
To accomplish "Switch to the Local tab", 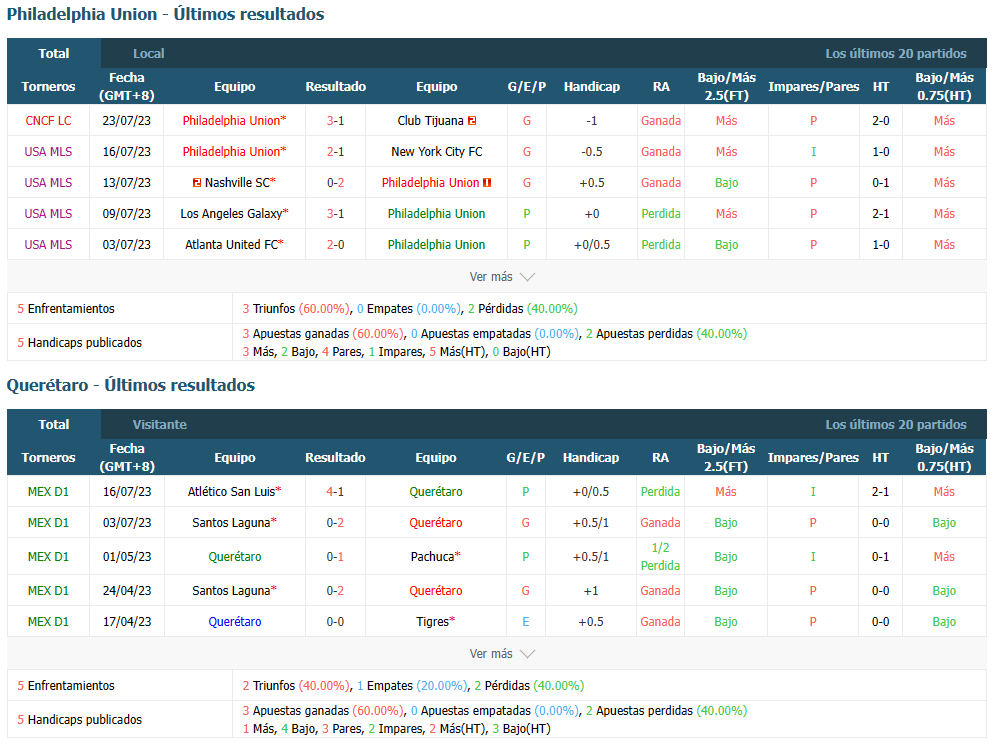I will pos(149,53).
